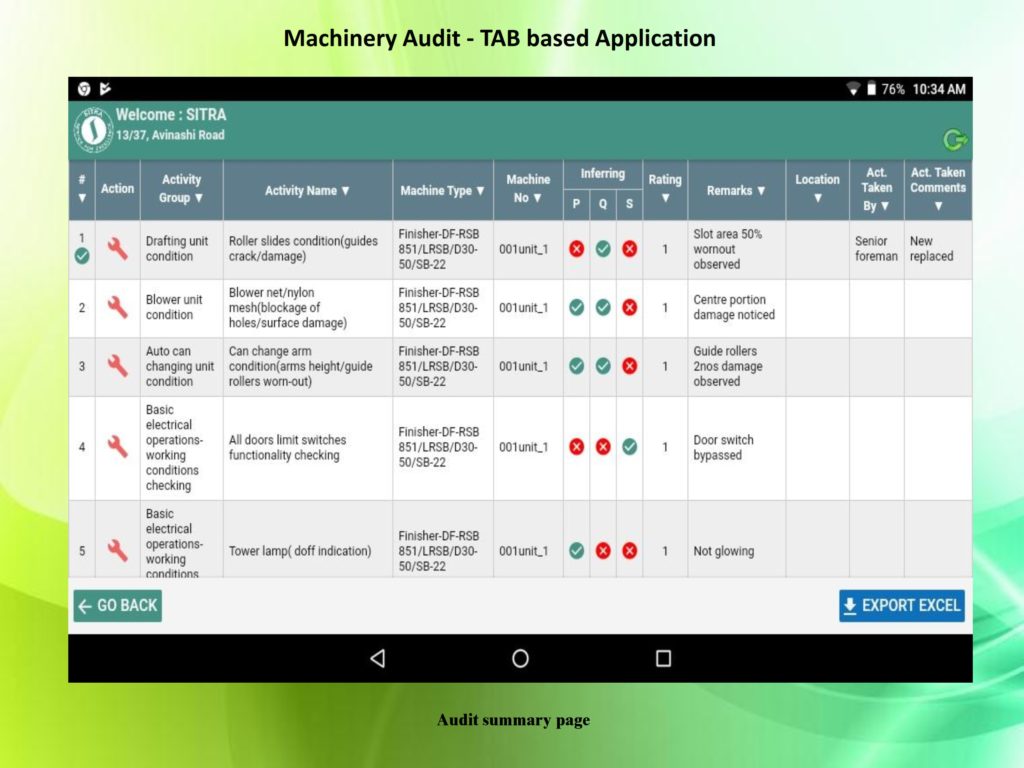Toggle P status in Door switch bypassed row
The height and width of the screenshot is (768, 1024).
point(577,447)
